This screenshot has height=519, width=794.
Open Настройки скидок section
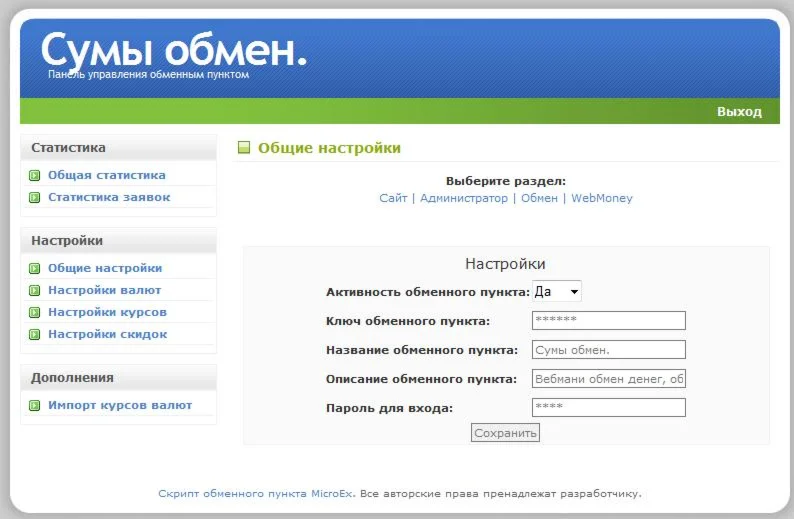click(107, 334)
